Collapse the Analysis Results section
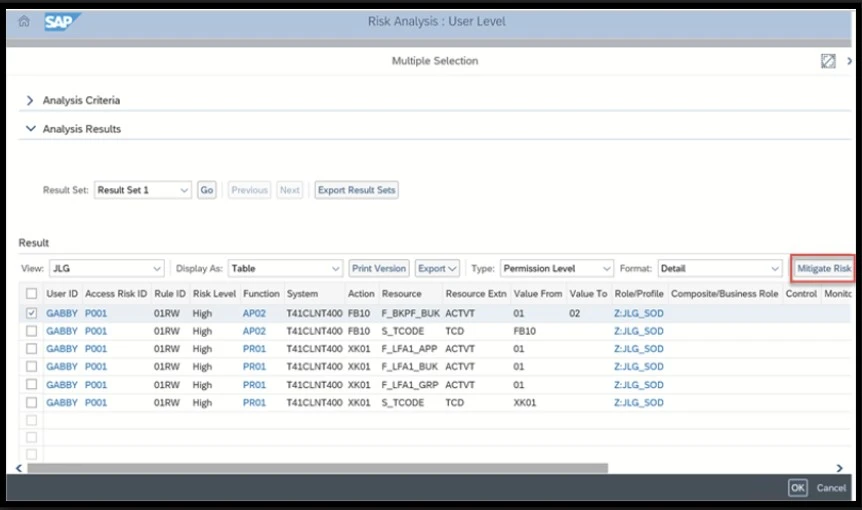The image size is (862, 510). (31, 129)
